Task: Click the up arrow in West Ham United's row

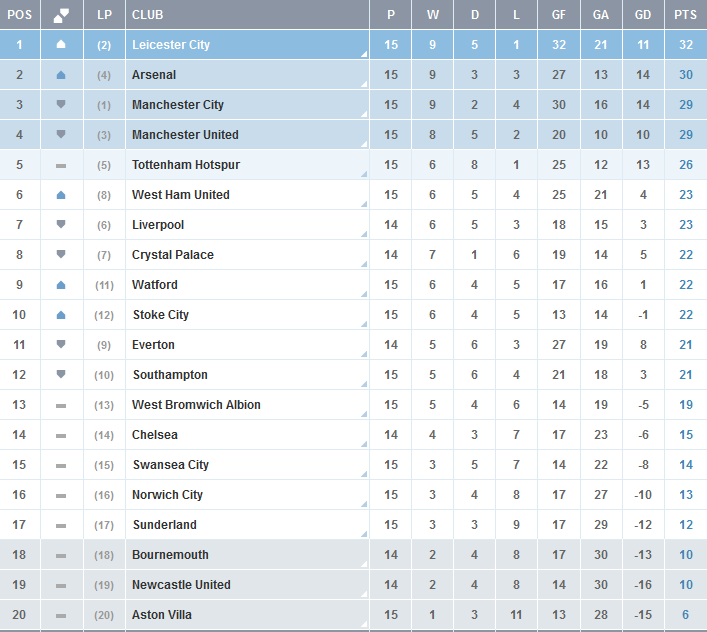Action: [x=61, y=195]
